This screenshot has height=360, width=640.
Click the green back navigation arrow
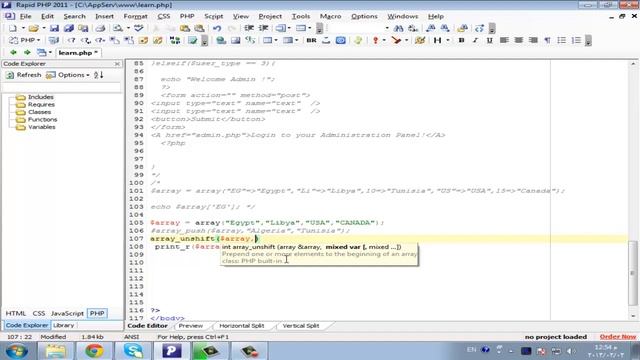13,53
